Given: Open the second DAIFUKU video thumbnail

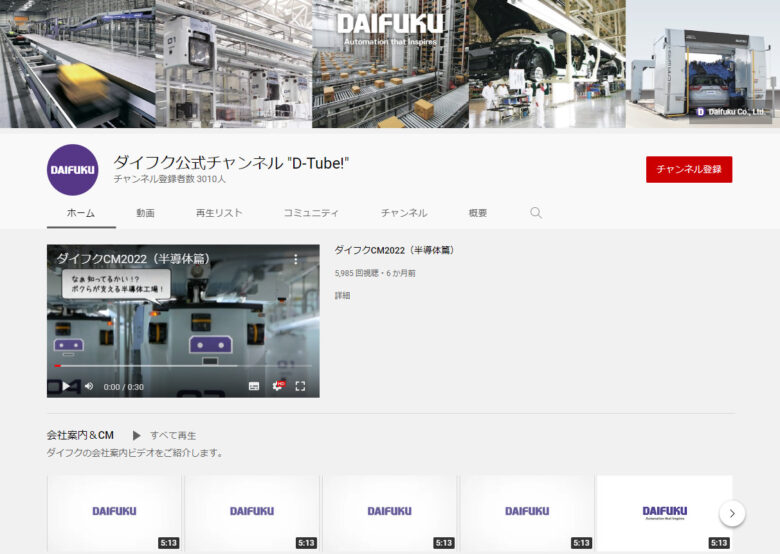Looking at the screenshot, I should (252, 513).
